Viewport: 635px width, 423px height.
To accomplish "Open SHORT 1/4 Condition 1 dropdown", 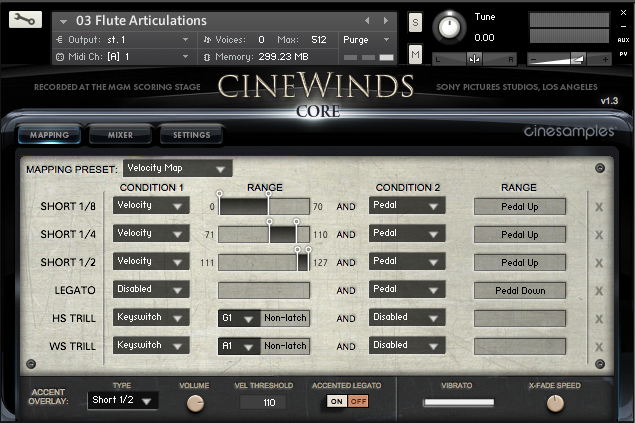I will (x=151, y=233).
